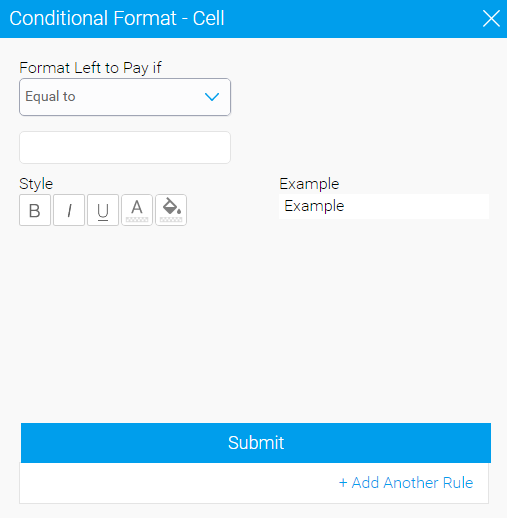Click the Example heading label

click(x=309, y=184)
